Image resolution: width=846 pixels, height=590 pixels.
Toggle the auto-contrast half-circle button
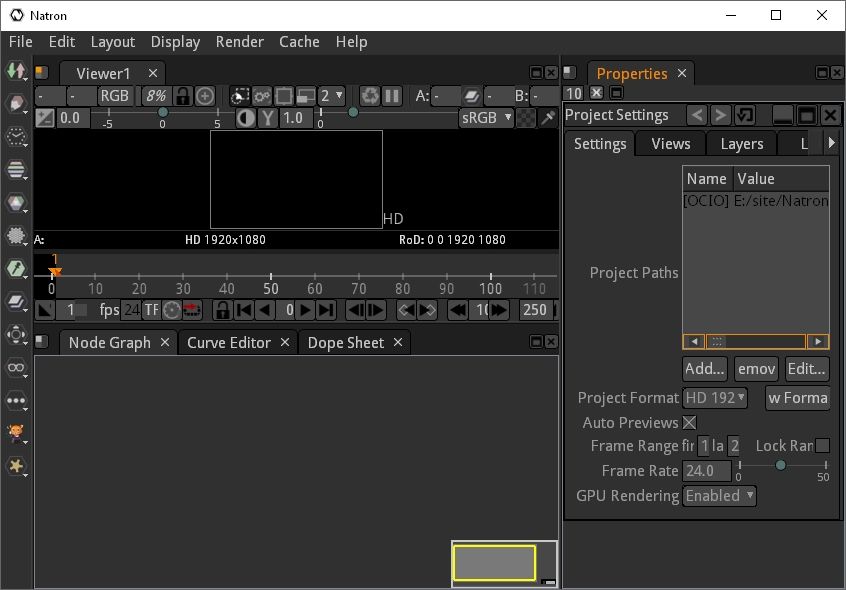click(246, 118)
